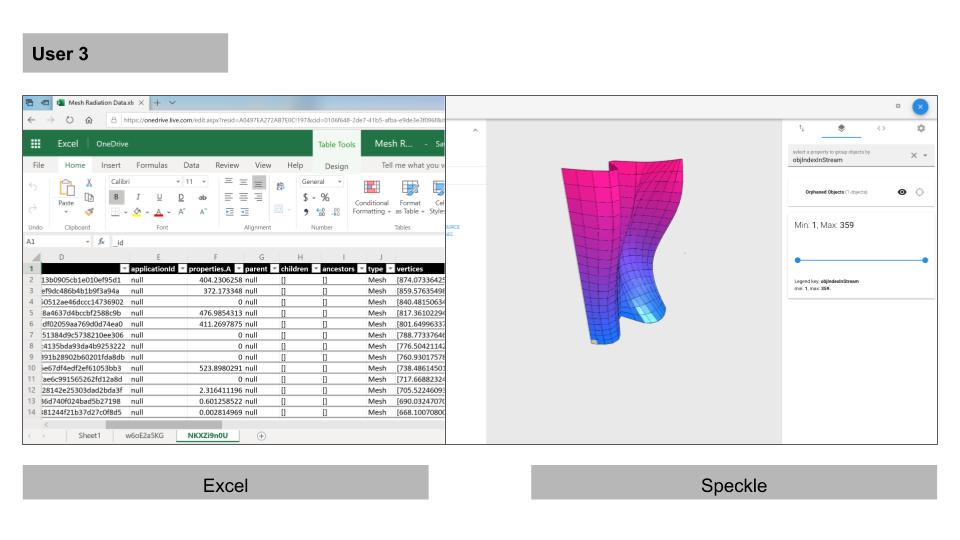The height and width of the screenshot is (540, 960).
Task: Expand the group-by property dropdown arrow
Action: point(925,156)
